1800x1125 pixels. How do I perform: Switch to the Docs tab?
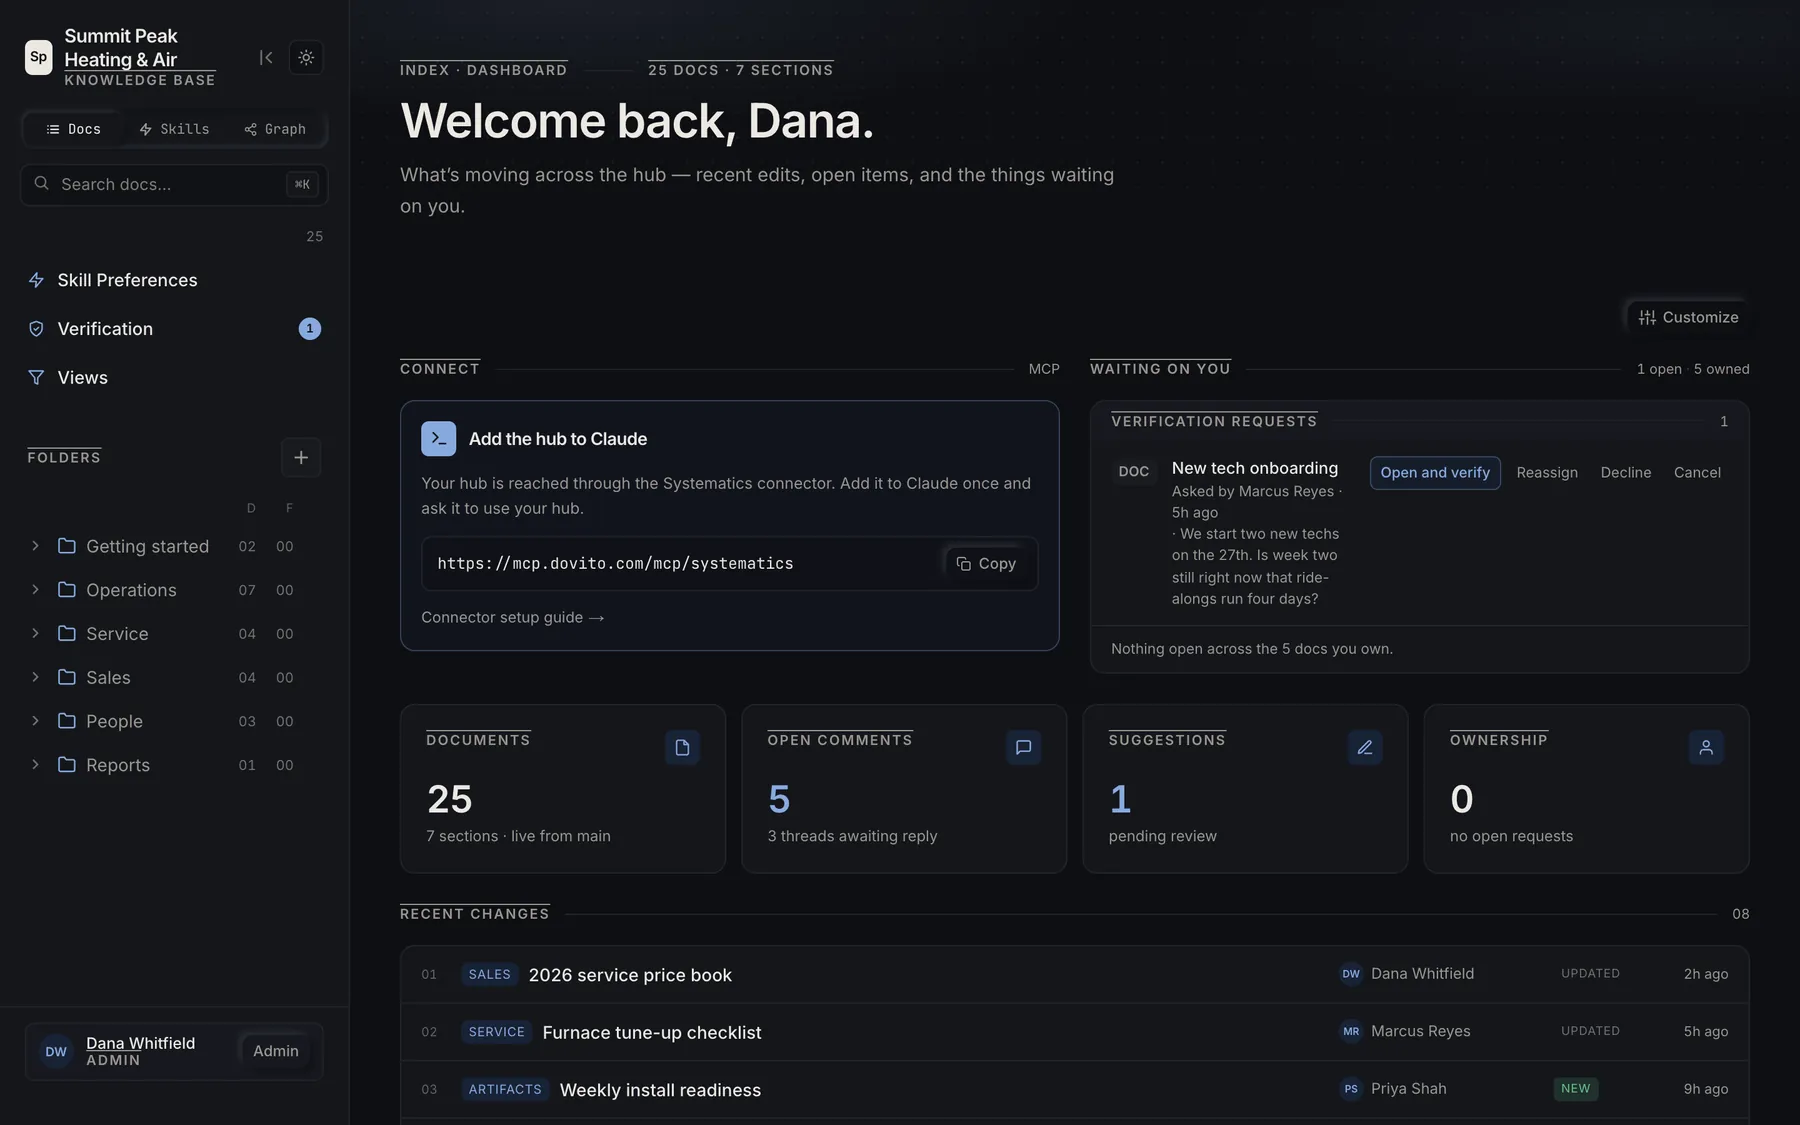point(73,129)
